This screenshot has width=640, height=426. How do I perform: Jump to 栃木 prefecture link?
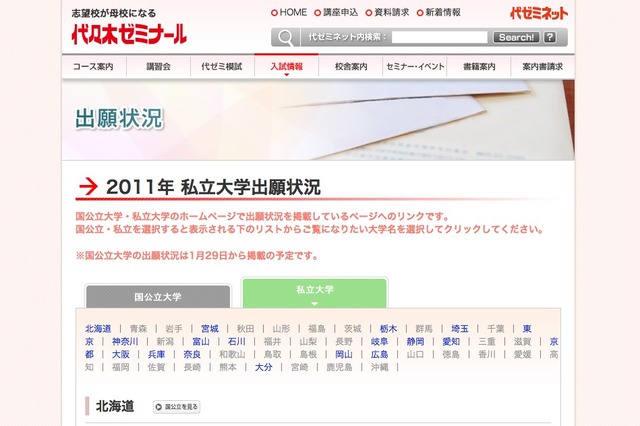[x=388, y=328]
